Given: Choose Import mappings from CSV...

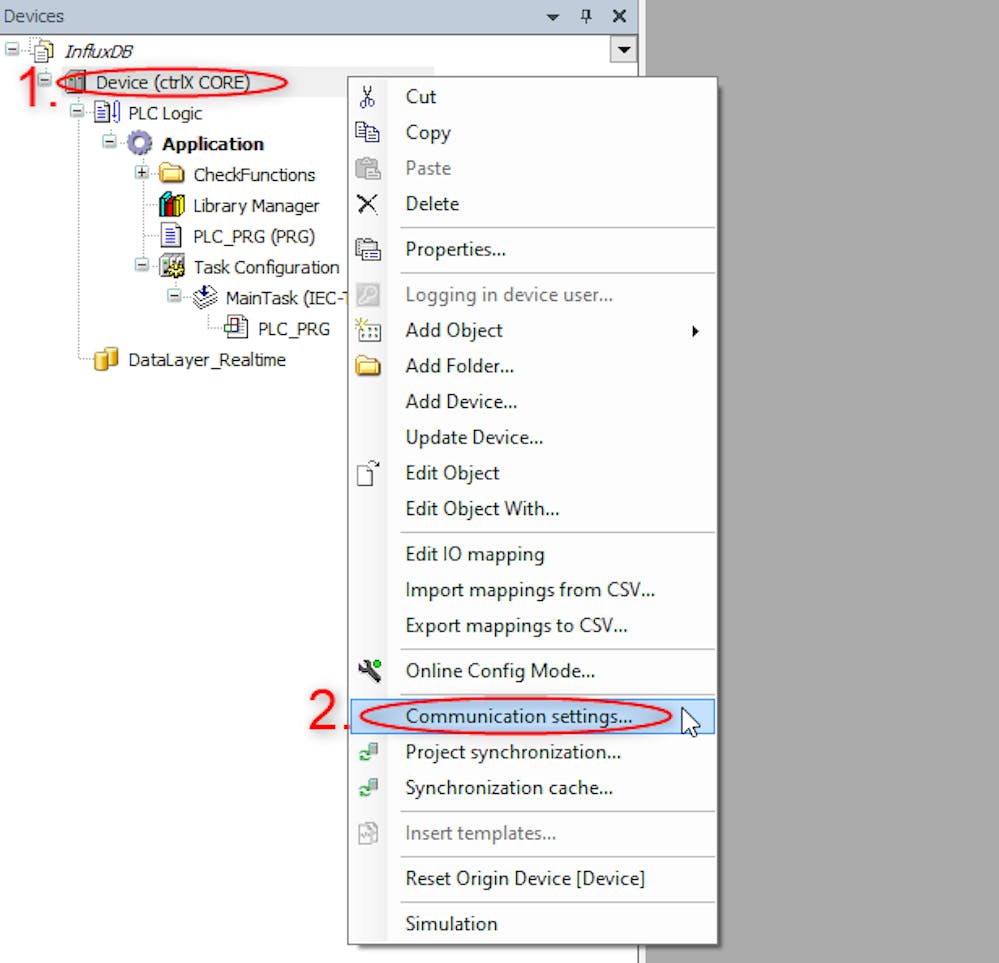Looking at the screenshot, I should pos(532,590).
